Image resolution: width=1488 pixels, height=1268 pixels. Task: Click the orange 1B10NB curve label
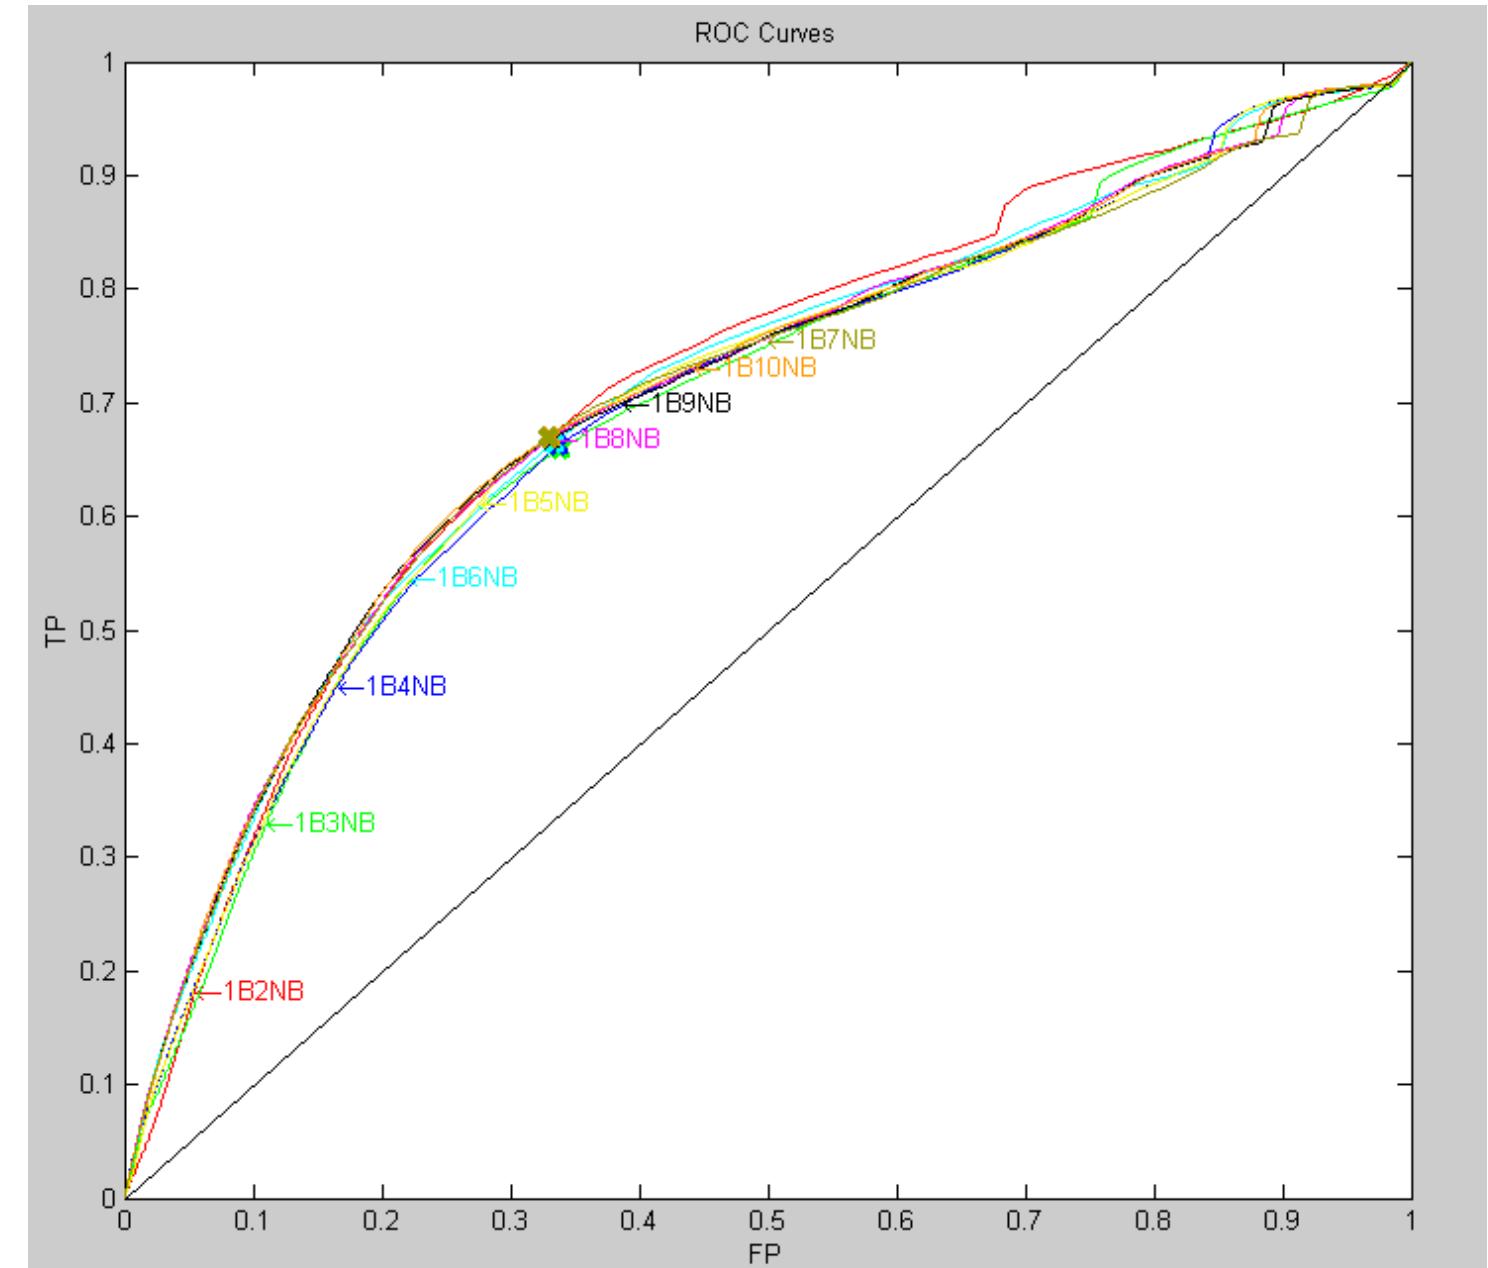coord(769,368)
